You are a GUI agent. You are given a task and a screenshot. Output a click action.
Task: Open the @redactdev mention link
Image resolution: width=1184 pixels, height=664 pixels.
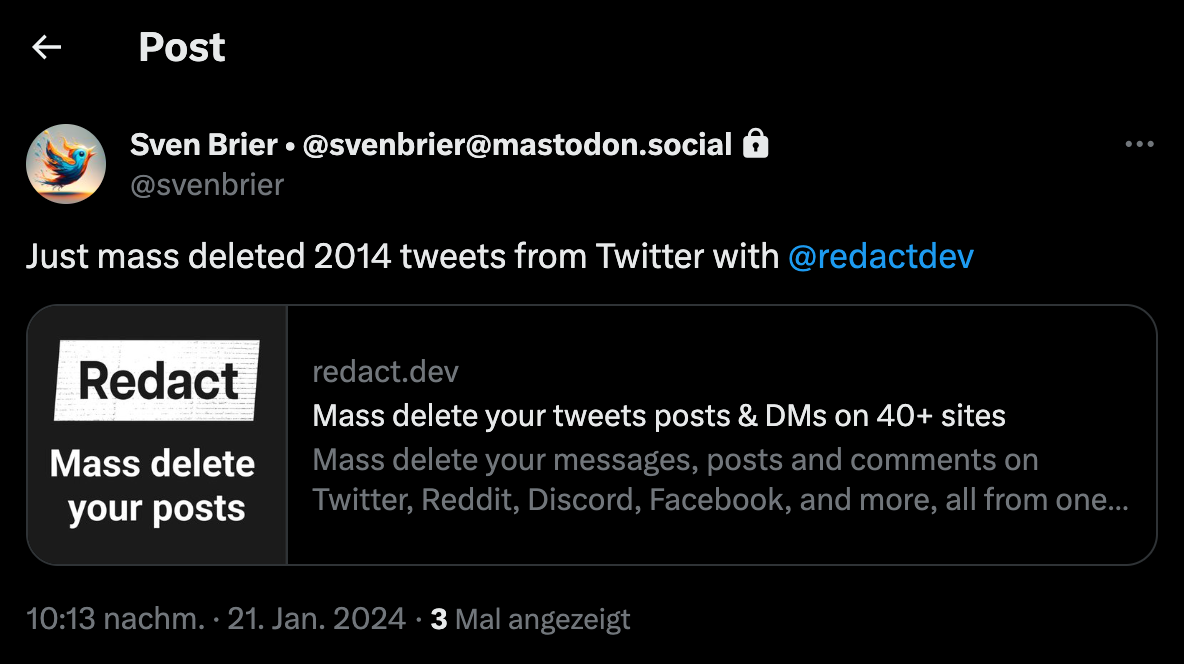click(x=880, y=257)
